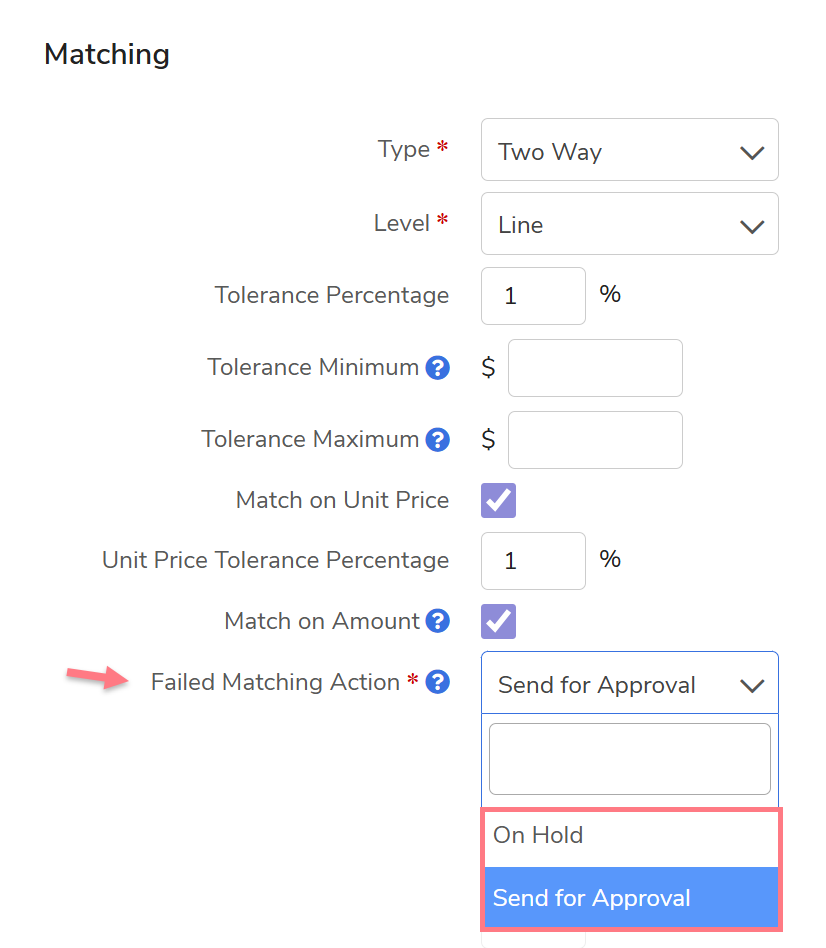Open the Type dropdown showing Two Way
Screen dimensions: 826x948
628,151
